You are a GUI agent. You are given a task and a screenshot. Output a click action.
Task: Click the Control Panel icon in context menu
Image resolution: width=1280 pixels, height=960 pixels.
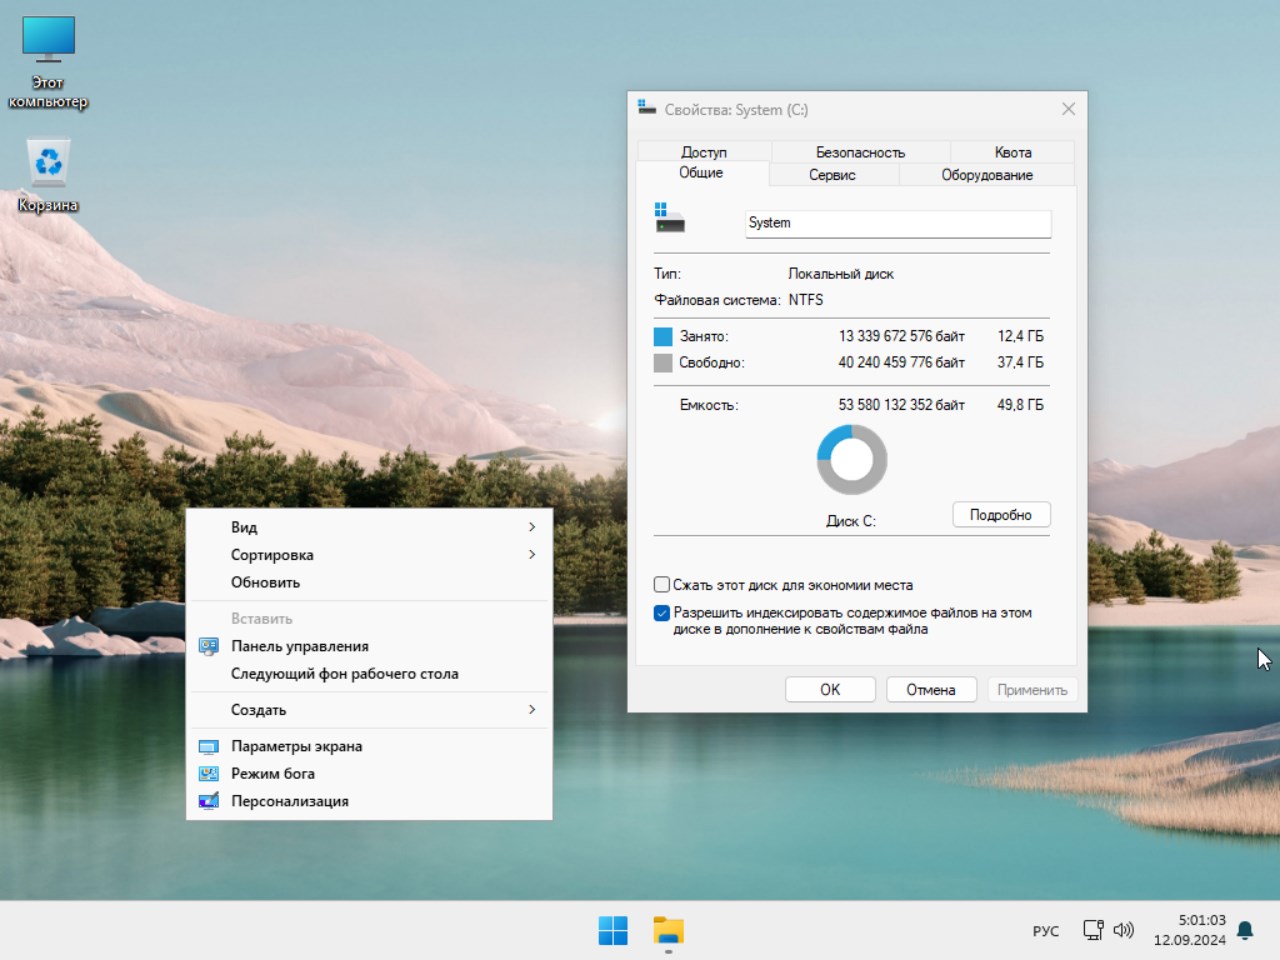[x=208, y=646]
